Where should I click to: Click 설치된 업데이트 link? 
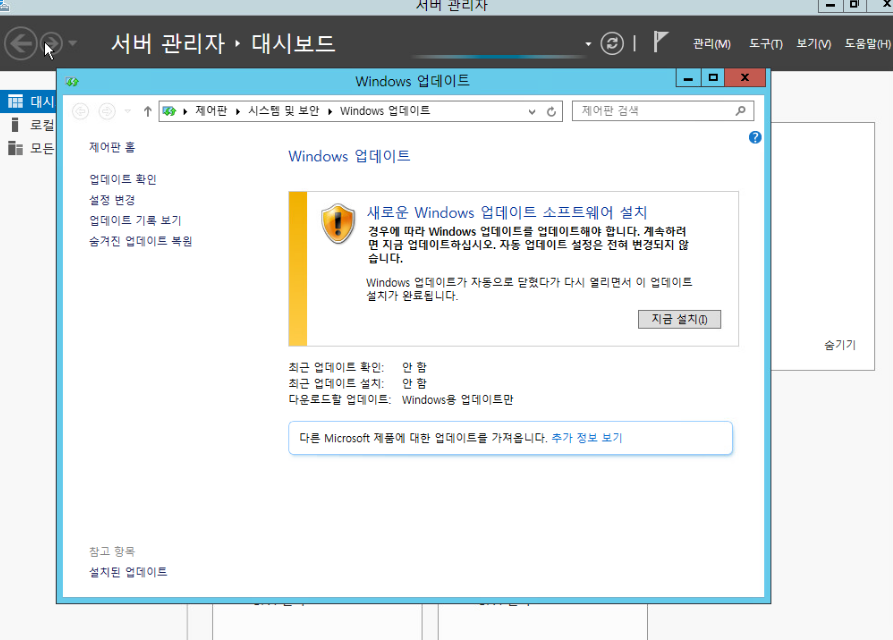pyautogui.click(x=128, y=572)
